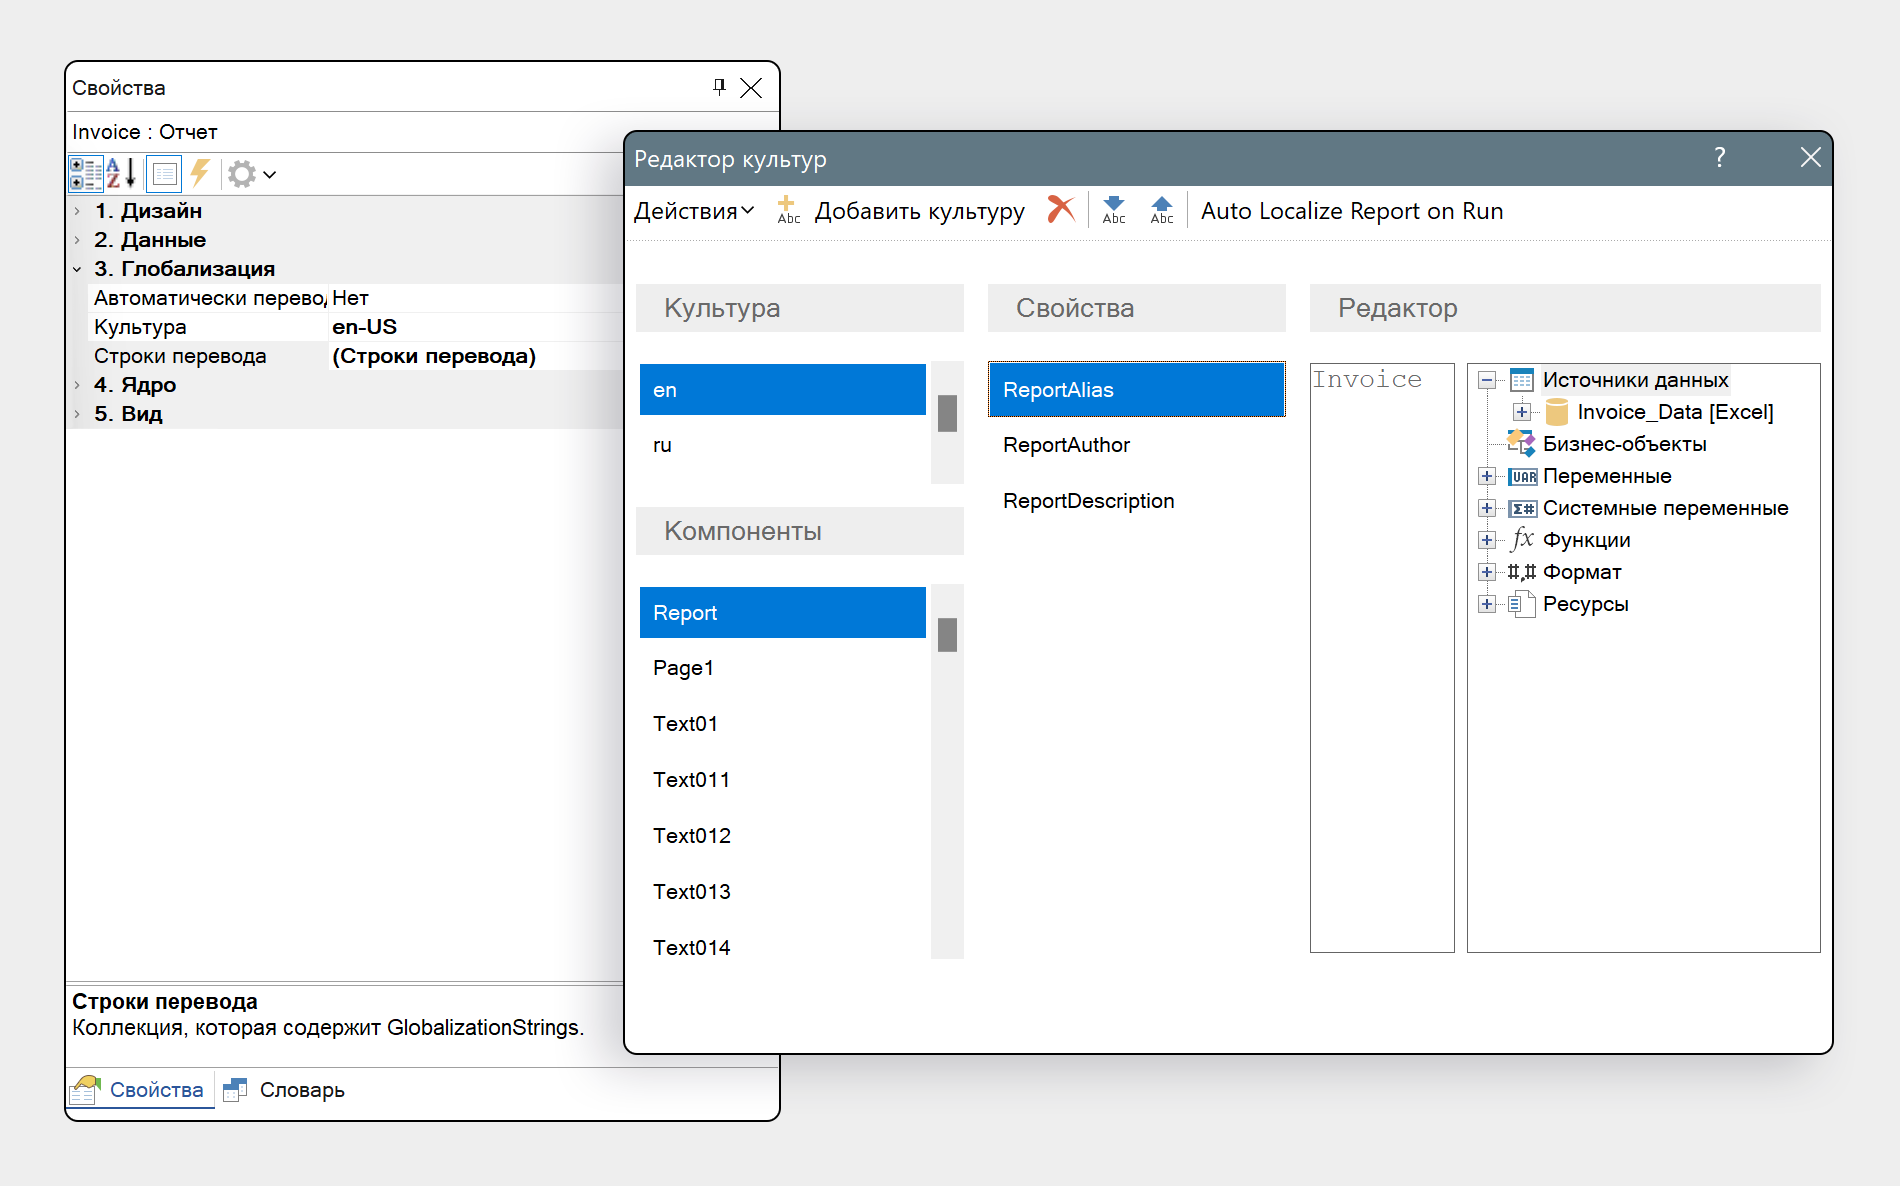This screenshot has height=1186, width=1900.
Task: Select Бизнес-объекты tree item
Action: point(1624,444)
